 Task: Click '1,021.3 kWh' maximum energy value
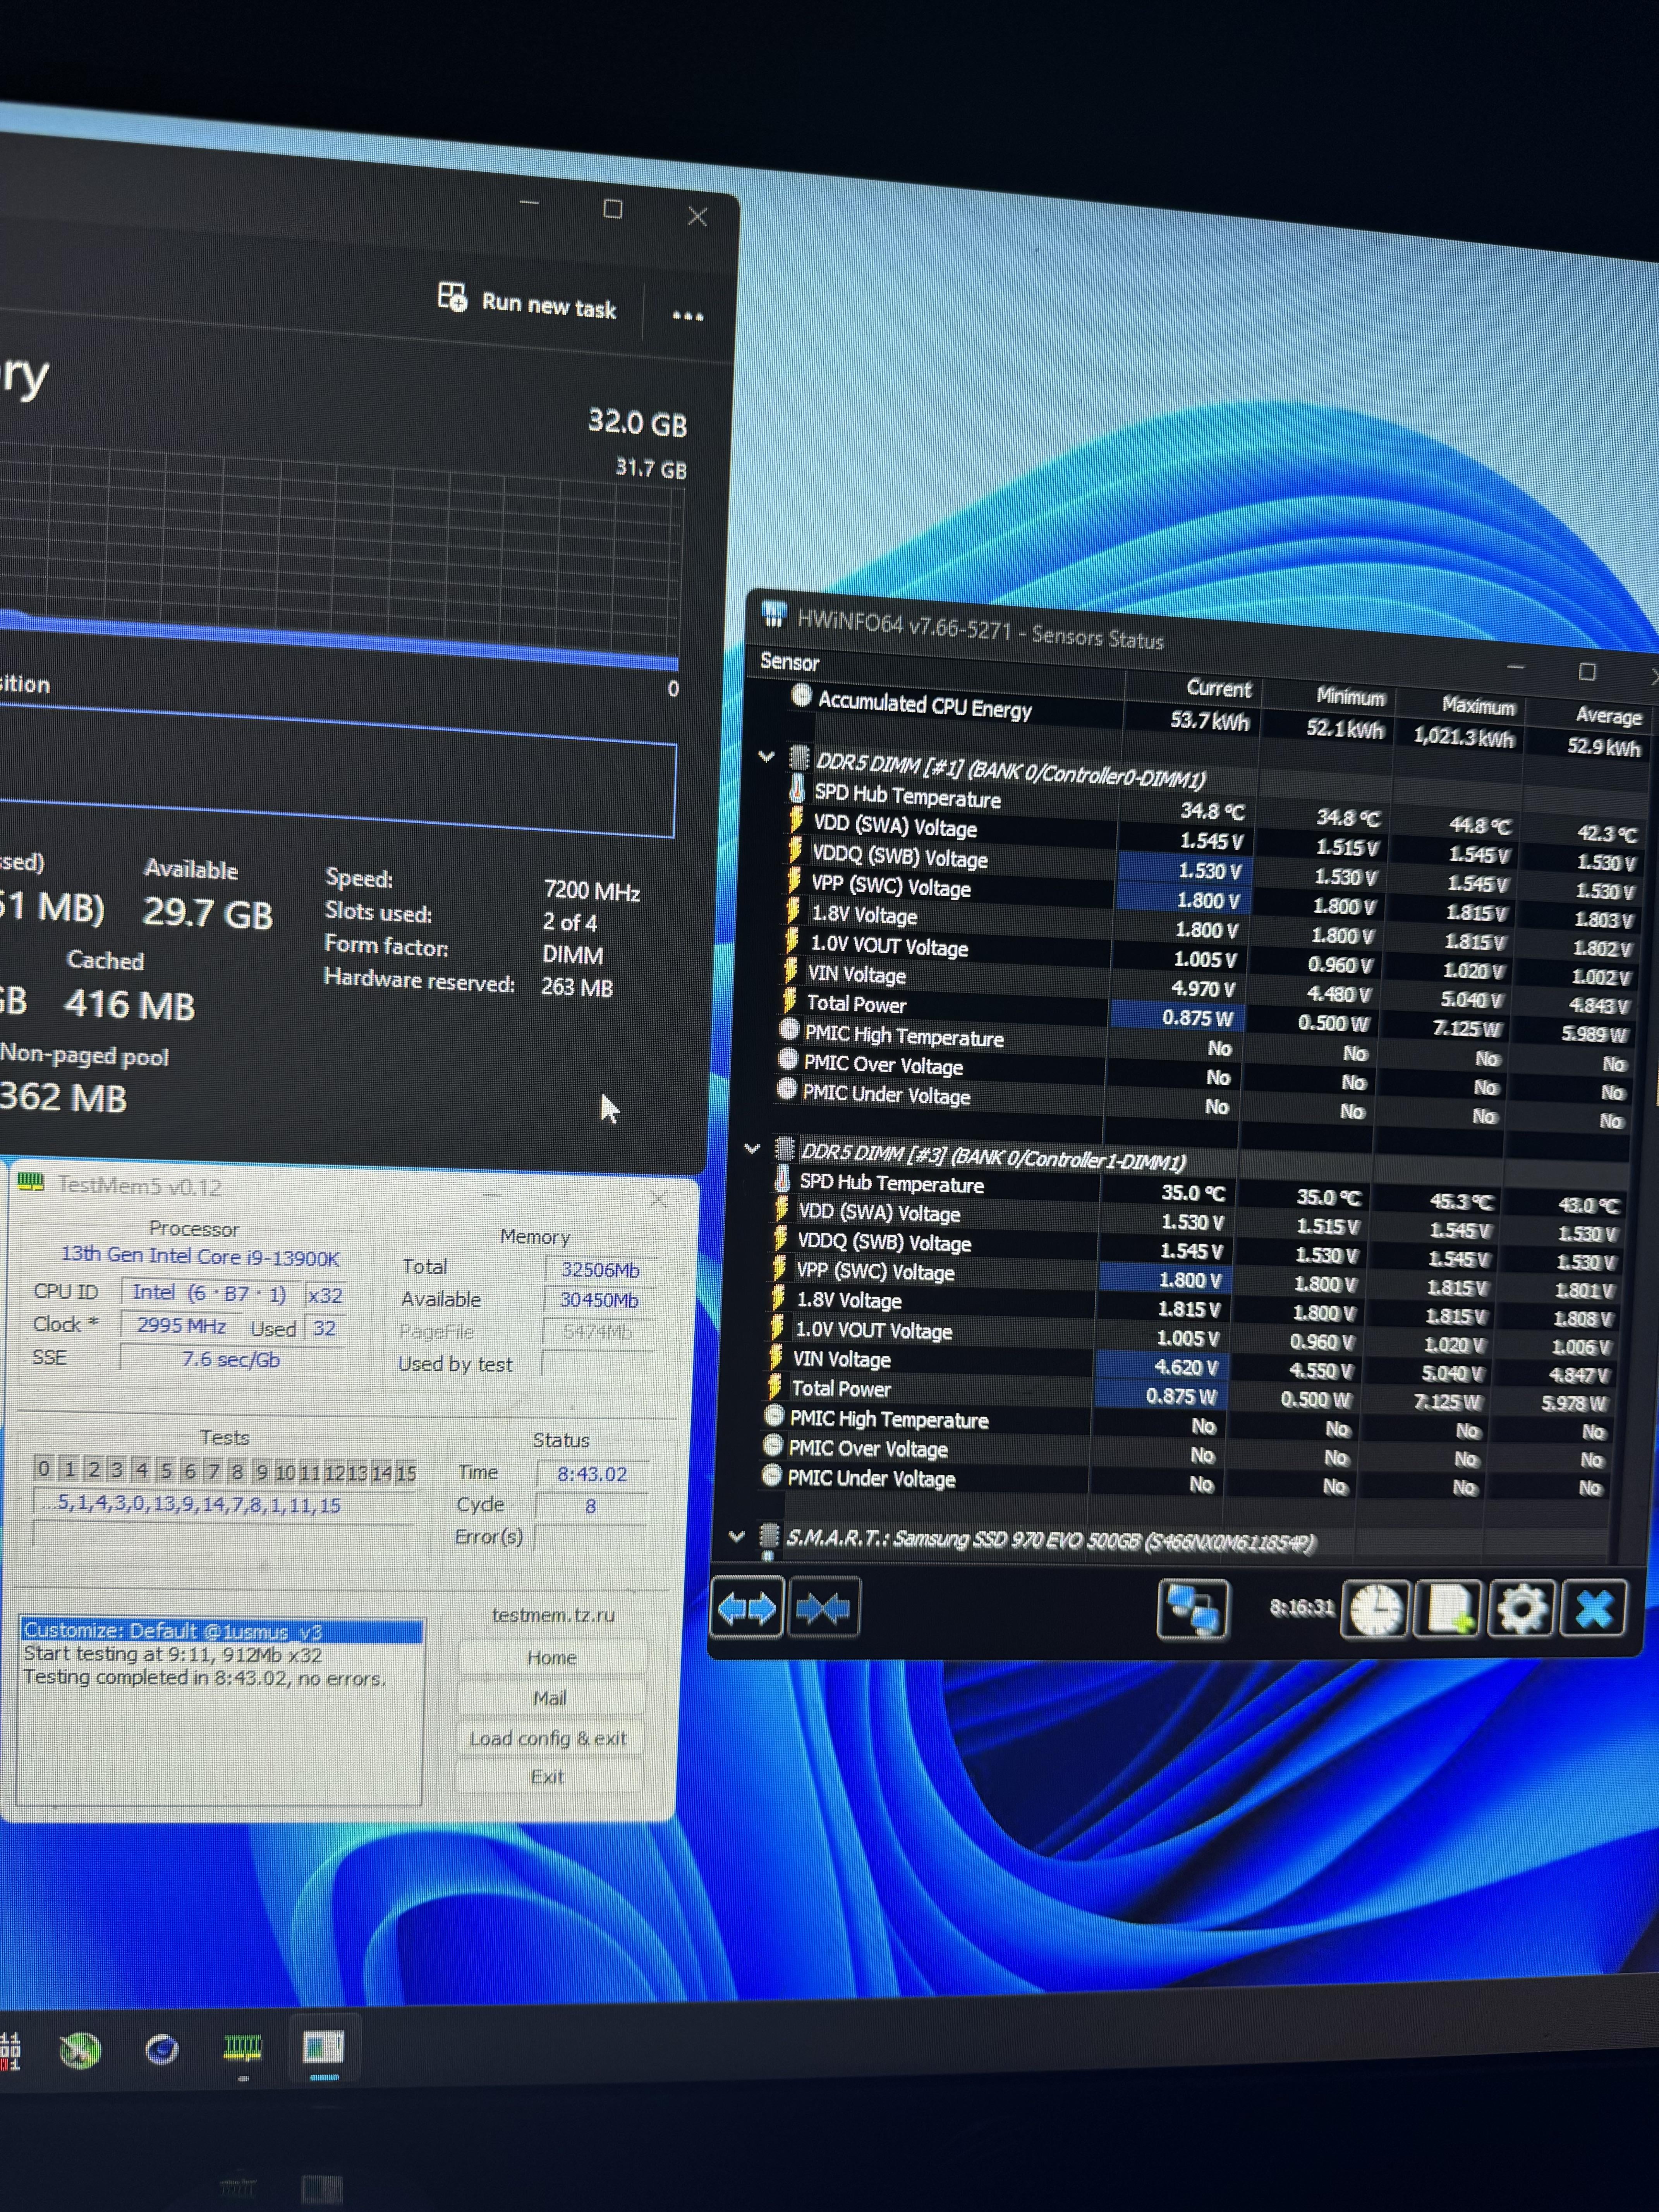click(1463, 737)
